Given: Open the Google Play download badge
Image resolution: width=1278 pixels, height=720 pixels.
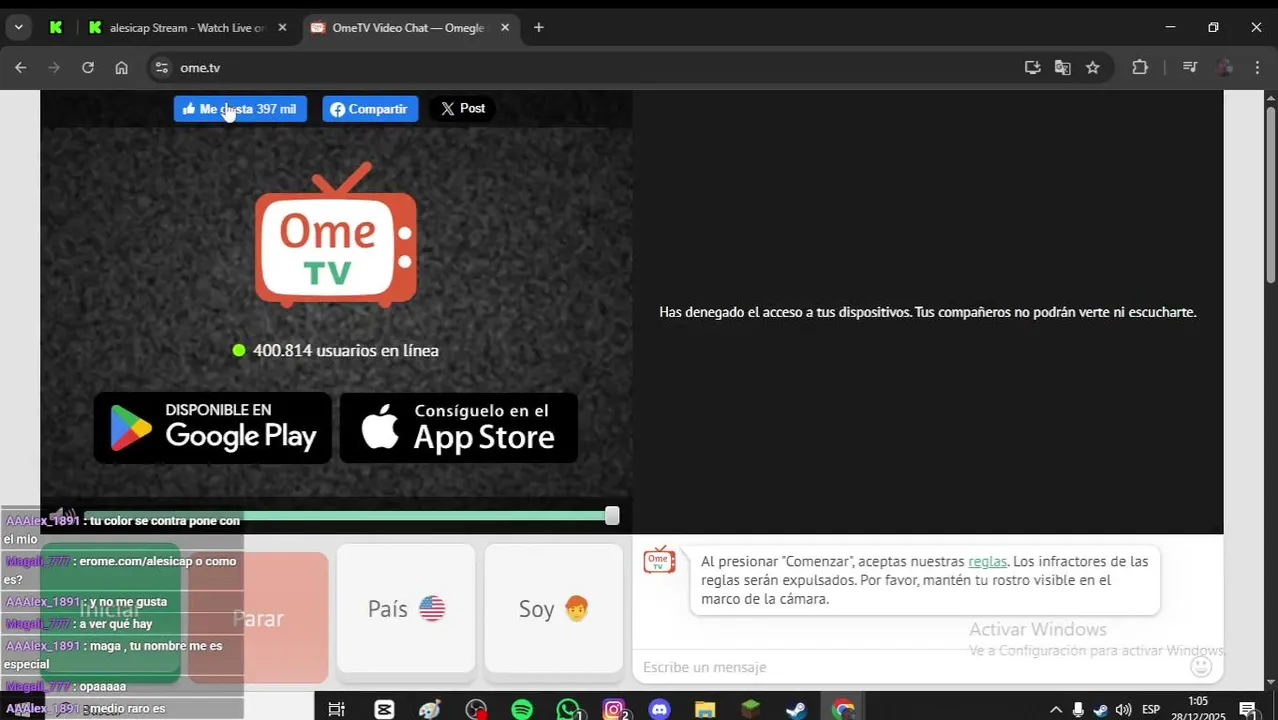Looking at the screenshot, I should [212, 427].
